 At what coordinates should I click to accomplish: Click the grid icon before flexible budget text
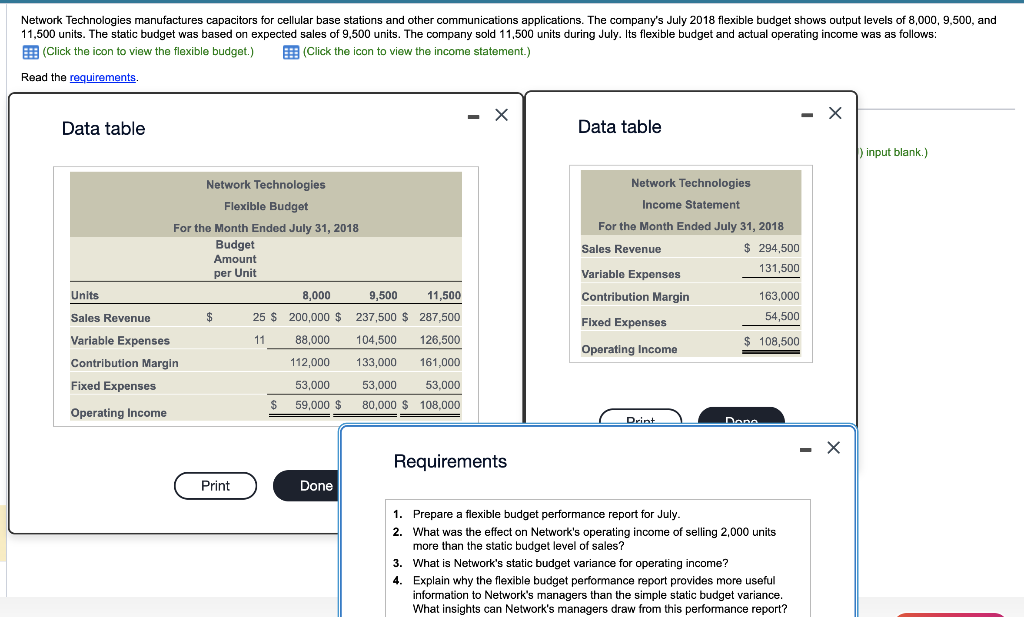[x=33, y=51]
